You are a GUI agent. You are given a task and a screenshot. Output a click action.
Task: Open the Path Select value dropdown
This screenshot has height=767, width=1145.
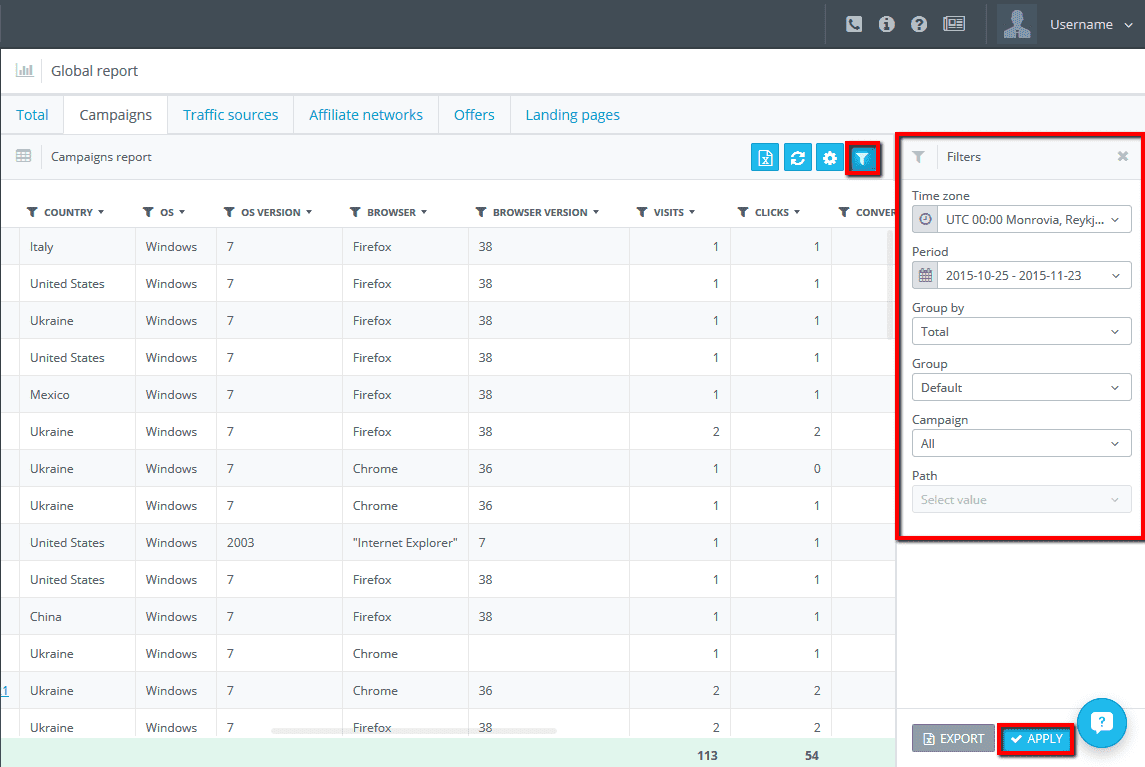1022,500
